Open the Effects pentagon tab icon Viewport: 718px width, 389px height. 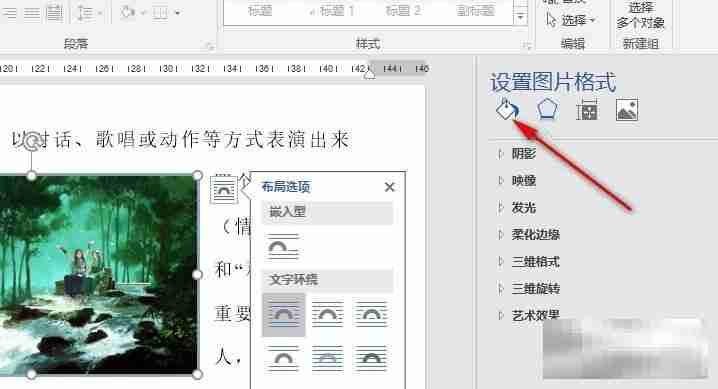pyautogui.click(x=547, y=109)
